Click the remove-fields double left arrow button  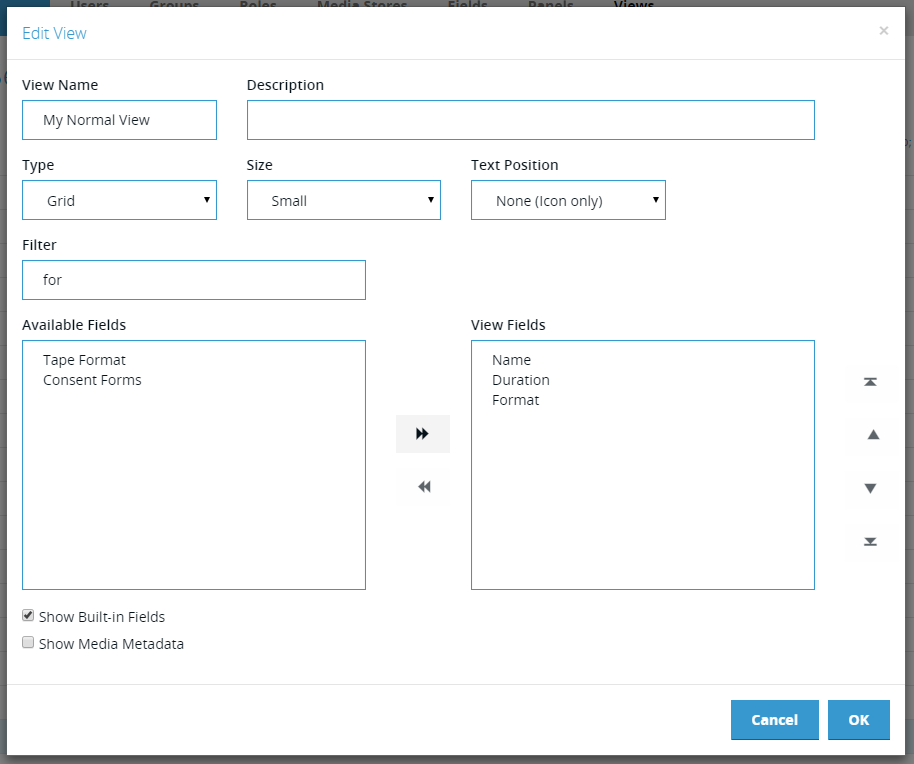(x=423, y=487)
